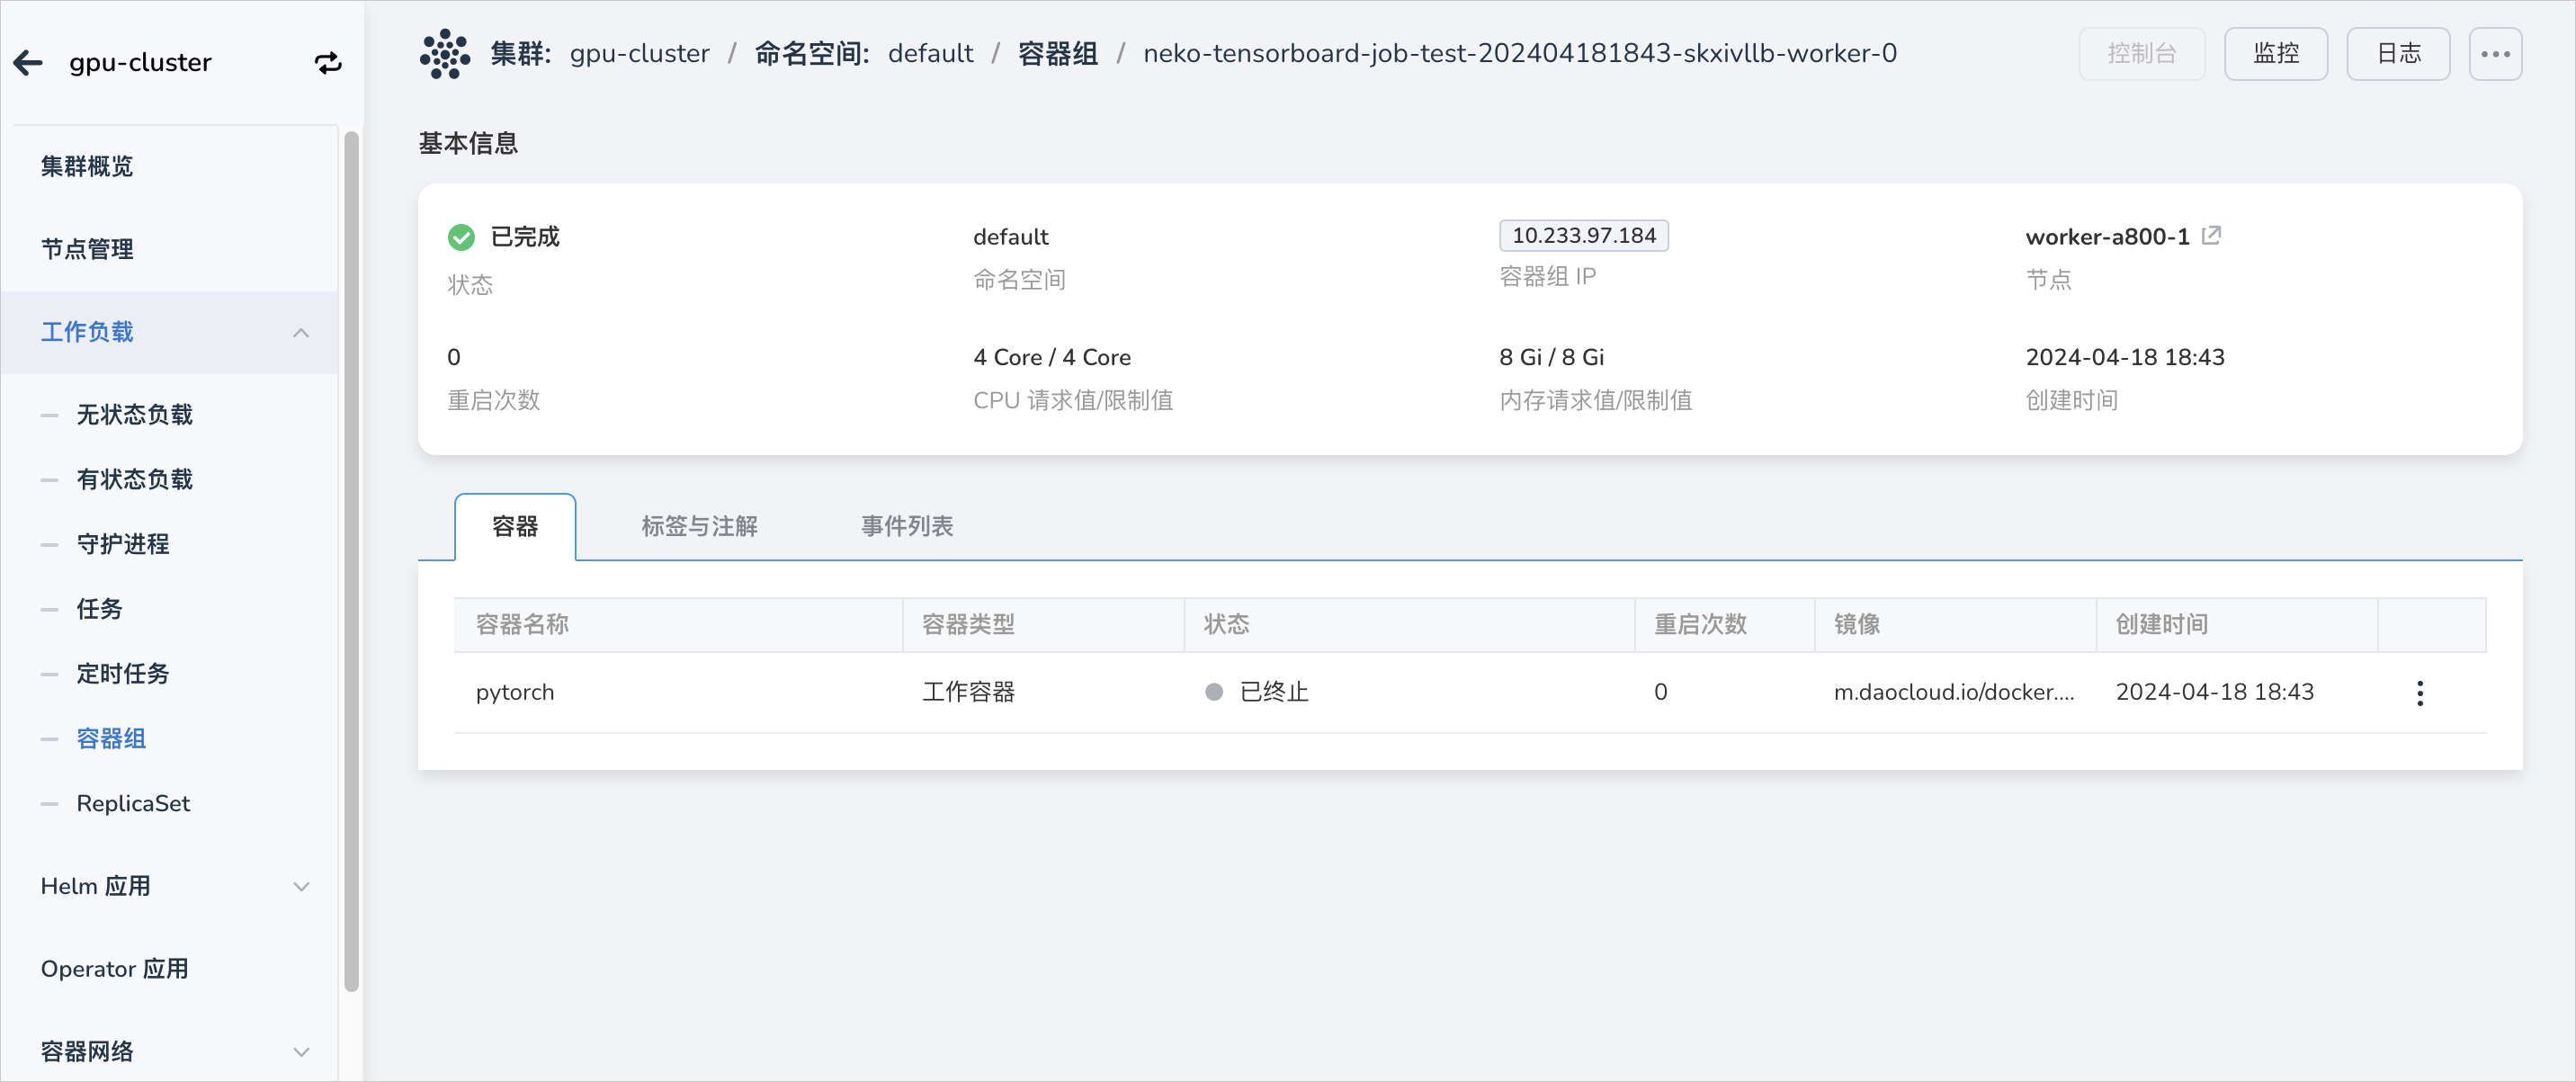Open 节点管理 in the sidebar
The height and width of the screenshot is (1082, 2576).
tap(86, 250)
